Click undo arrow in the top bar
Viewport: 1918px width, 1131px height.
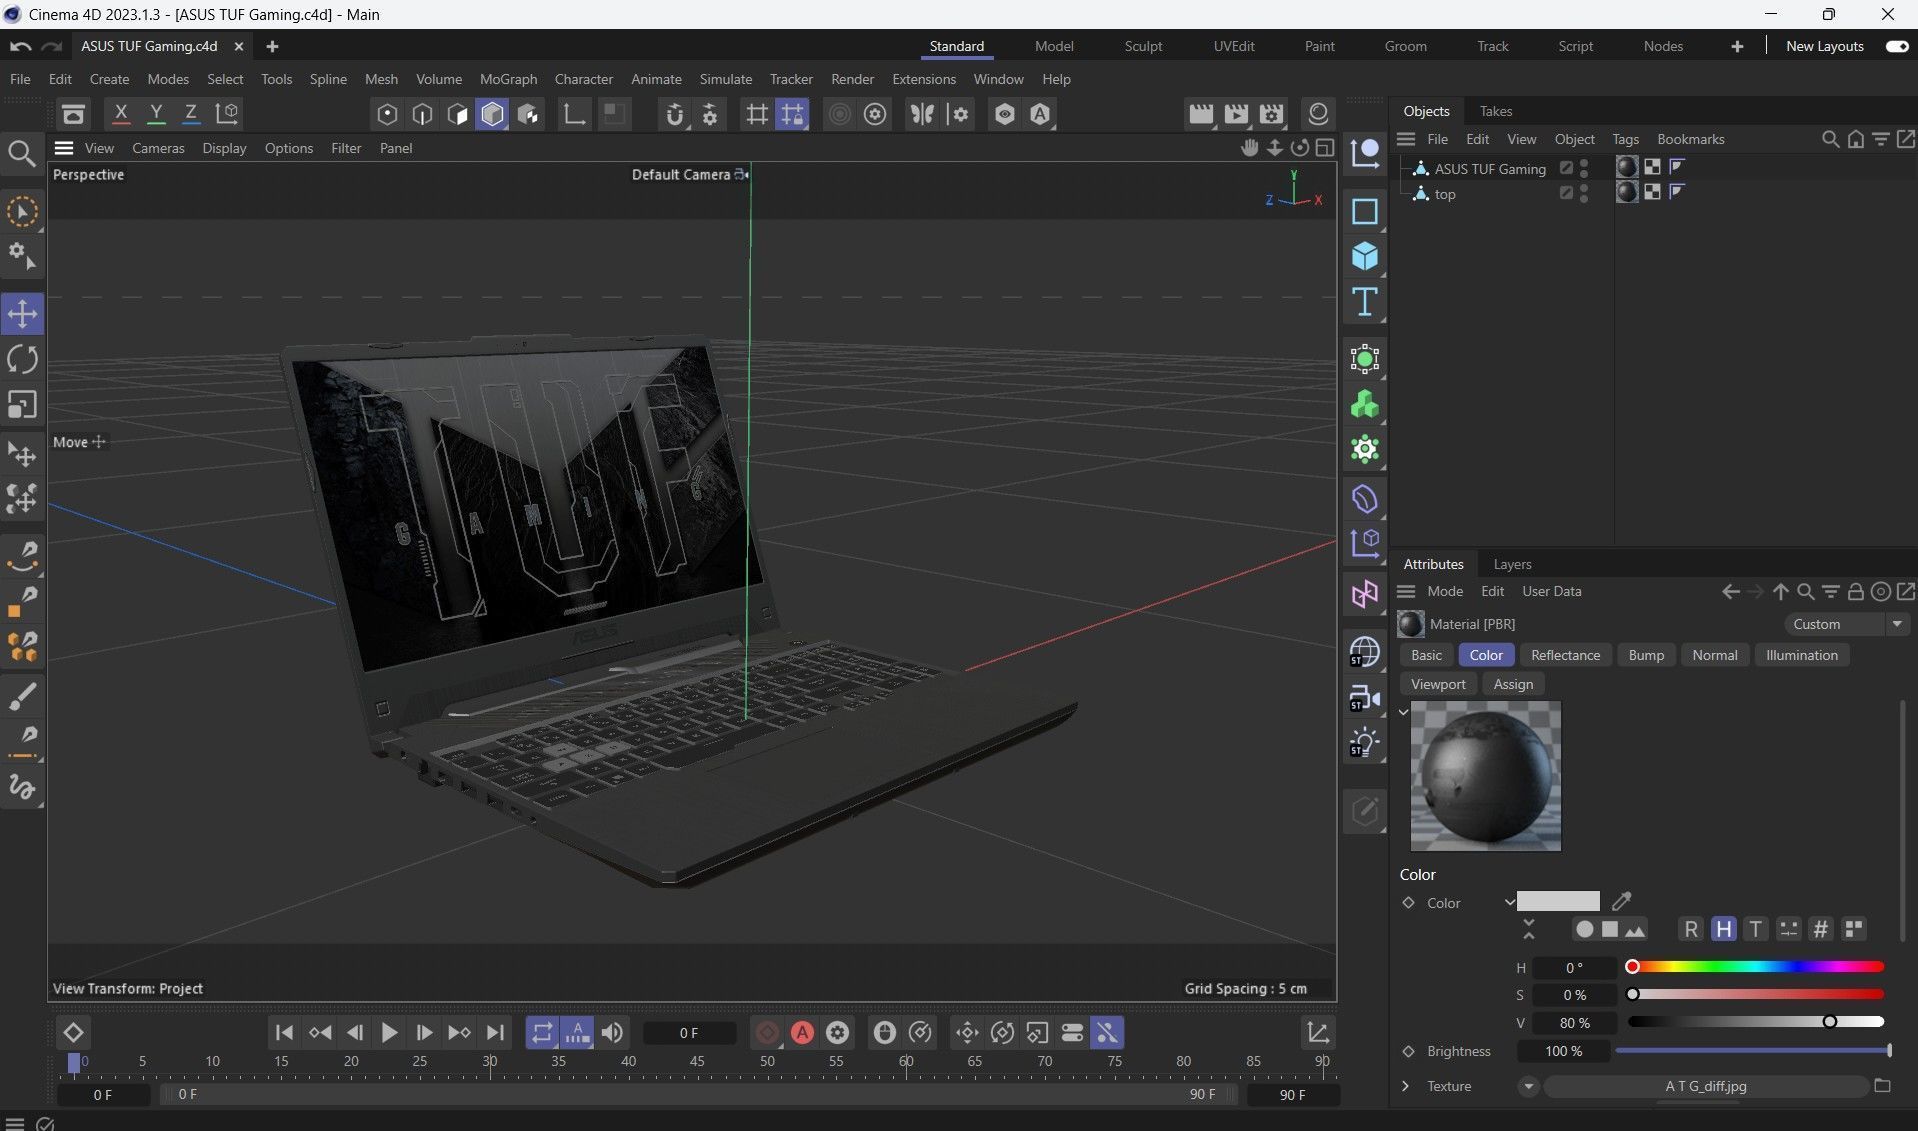(20, 46)
